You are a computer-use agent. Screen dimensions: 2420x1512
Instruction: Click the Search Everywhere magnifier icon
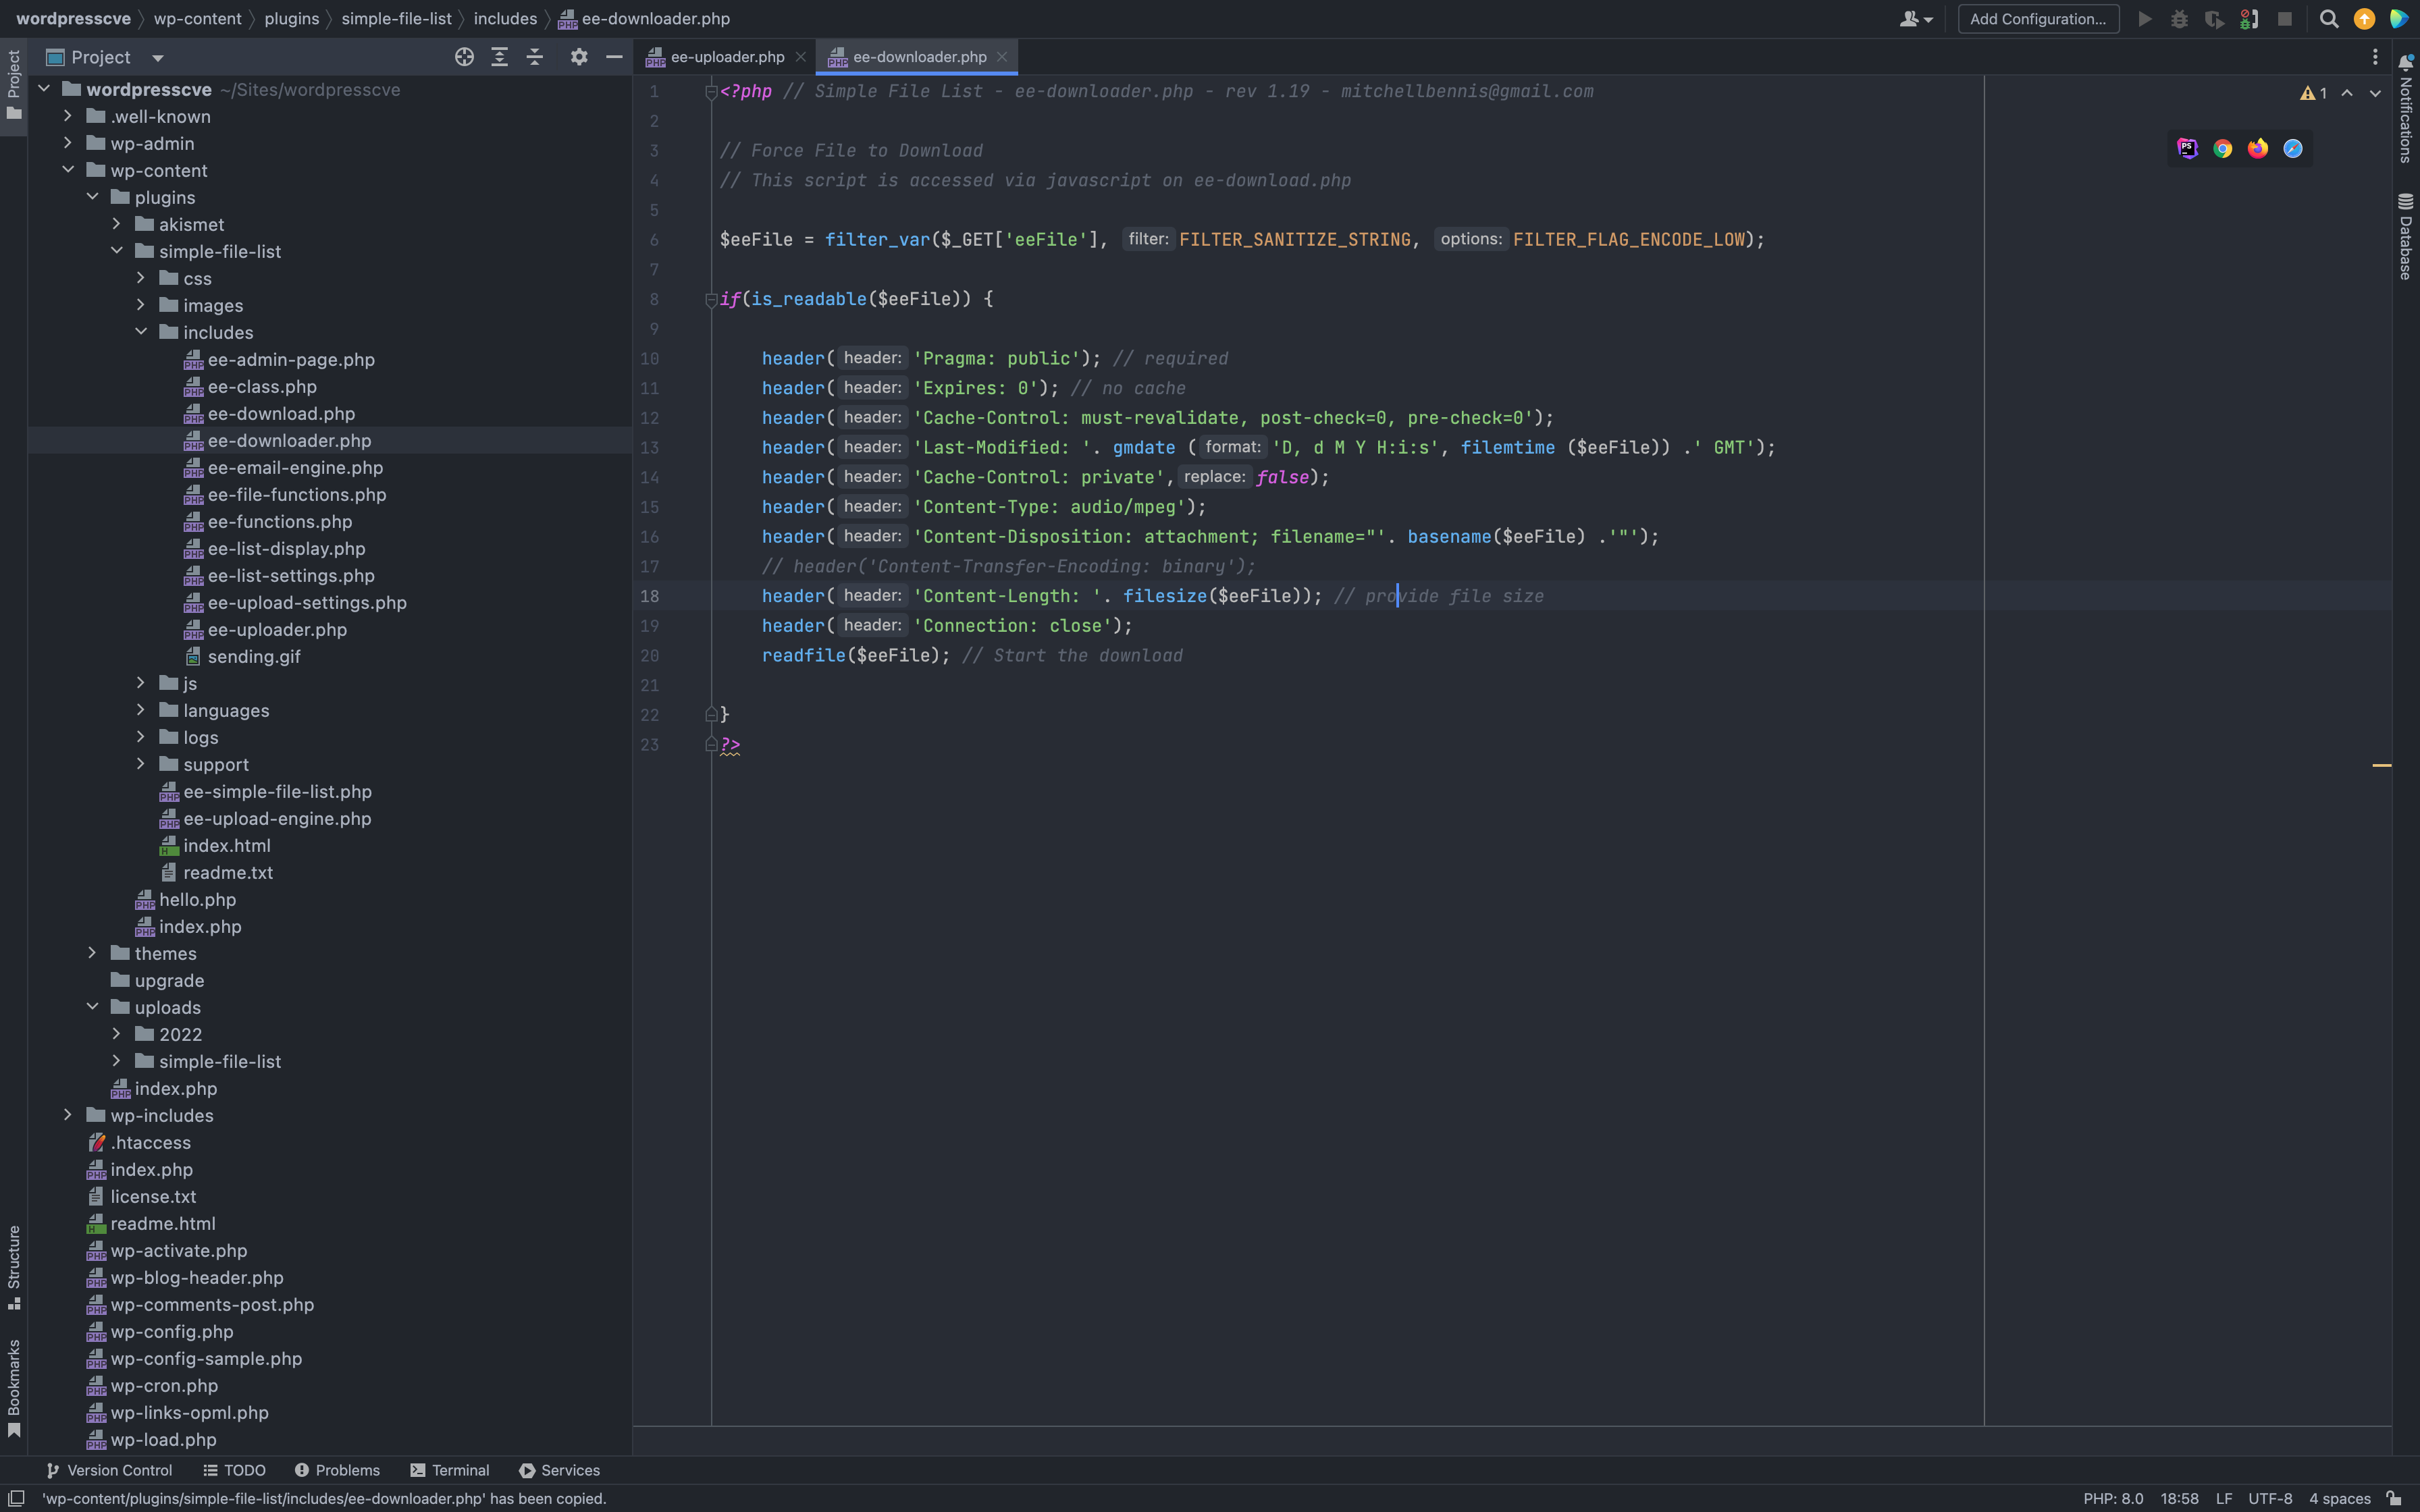click(x=2328, y=19)
